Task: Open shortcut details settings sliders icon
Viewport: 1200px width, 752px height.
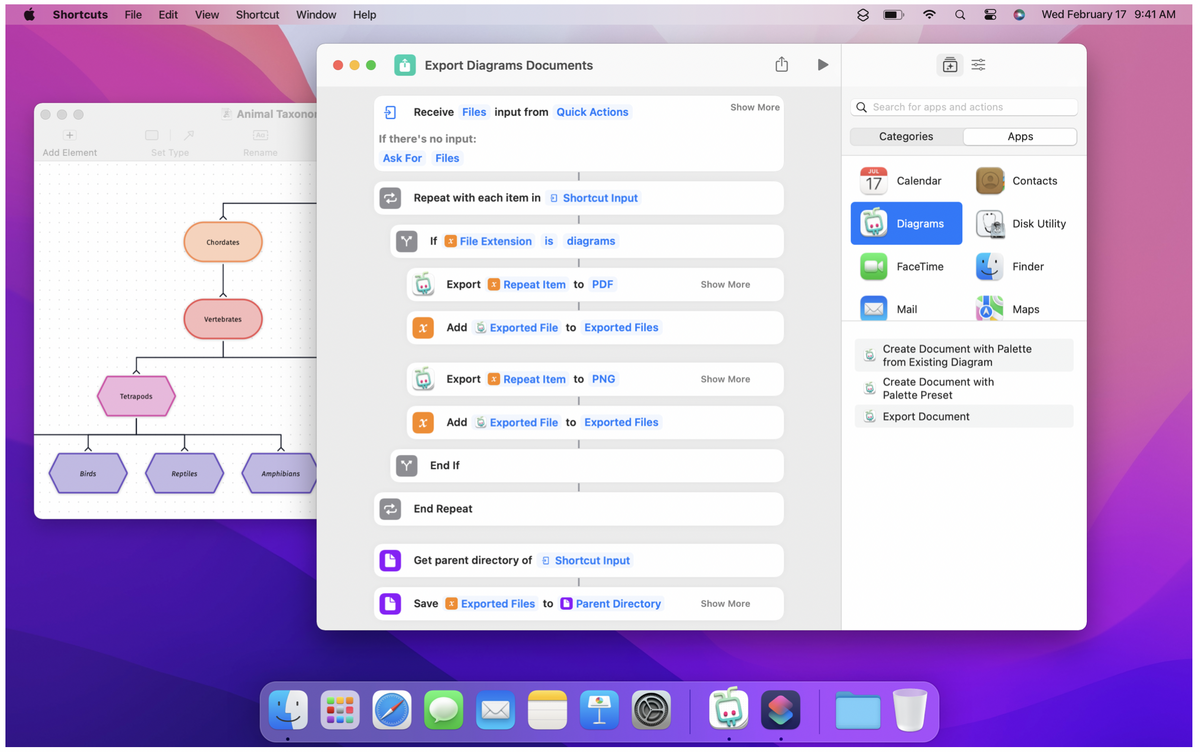Action: [x=978, y=65]
